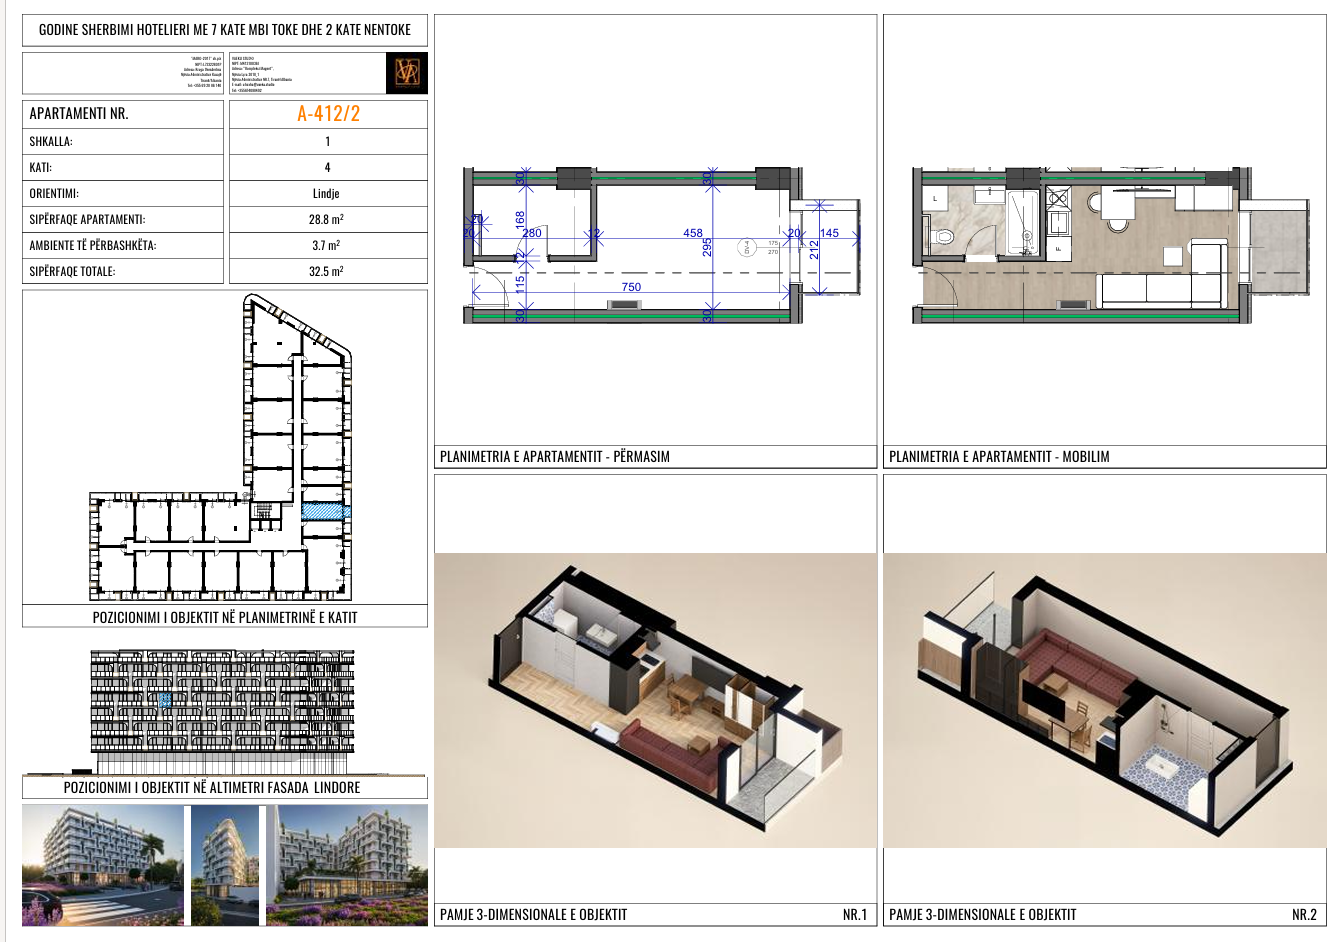
Task: Click the 750 dimension label
Action: (x=631, y=287)
